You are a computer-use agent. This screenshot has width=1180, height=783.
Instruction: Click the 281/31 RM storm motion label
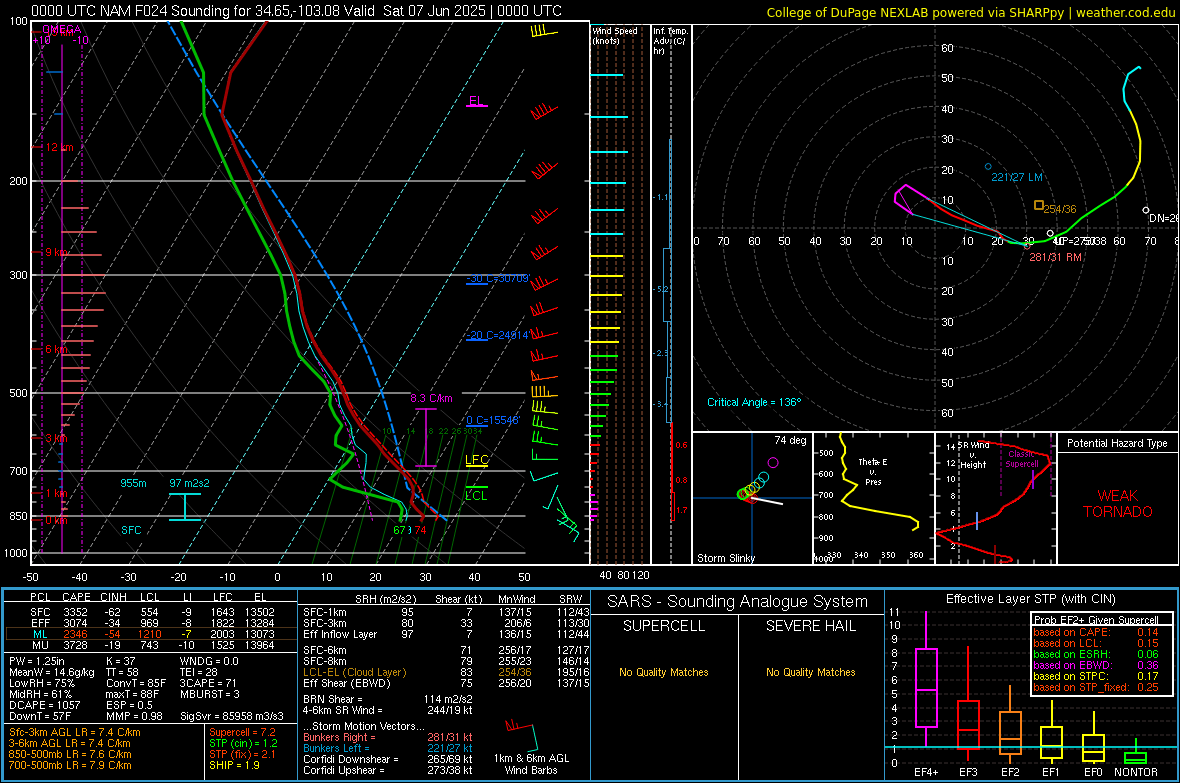[x=1055, y=257]
